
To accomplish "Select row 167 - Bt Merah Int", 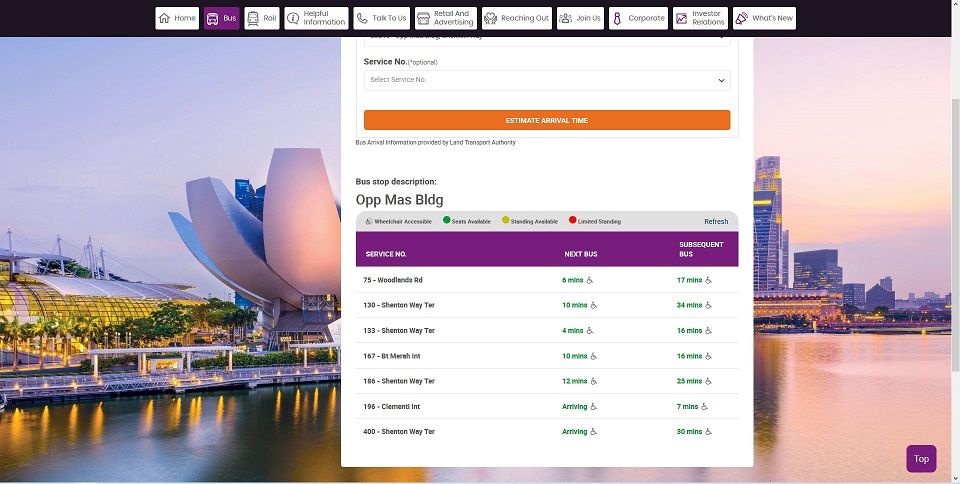I will pos(547,356).
